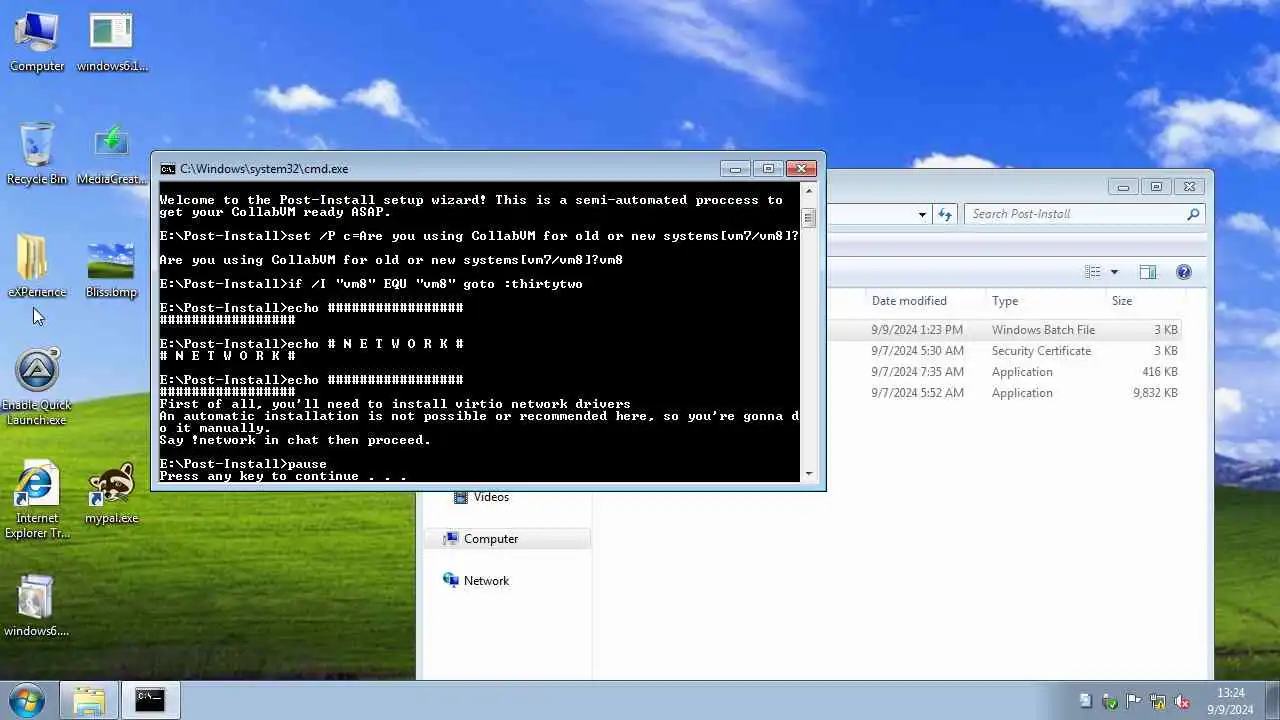The height and width of the screenshot is (720, 1280).
Task: Maximize the Explorer window
Action: (x=1156, y=187)
